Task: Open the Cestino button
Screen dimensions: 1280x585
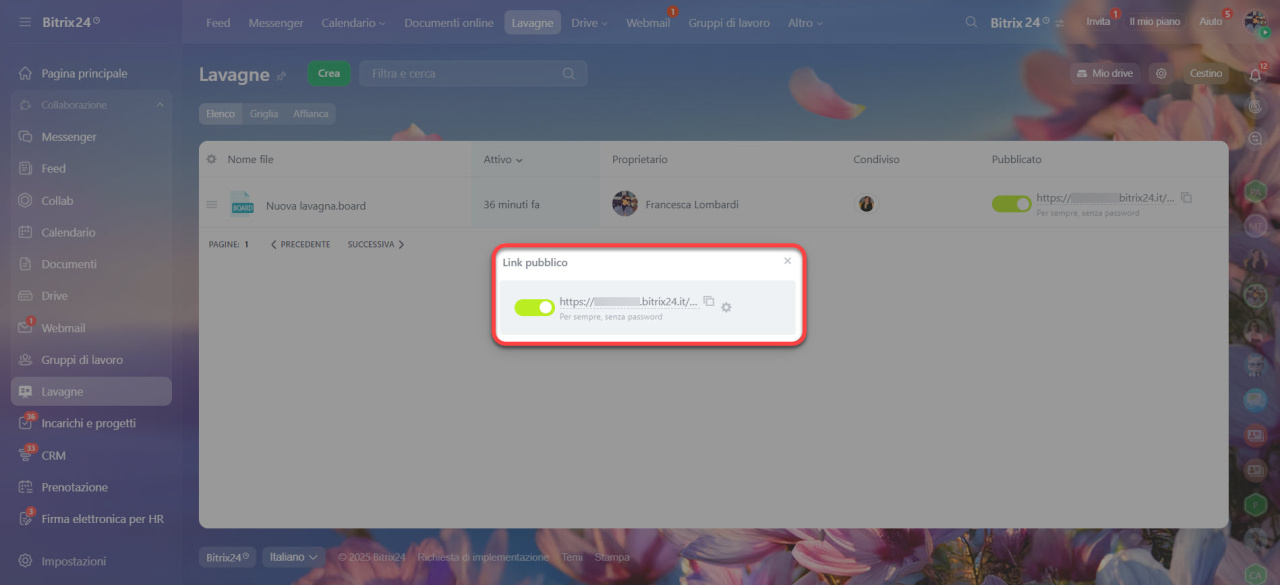Action: pos(1206,73)
